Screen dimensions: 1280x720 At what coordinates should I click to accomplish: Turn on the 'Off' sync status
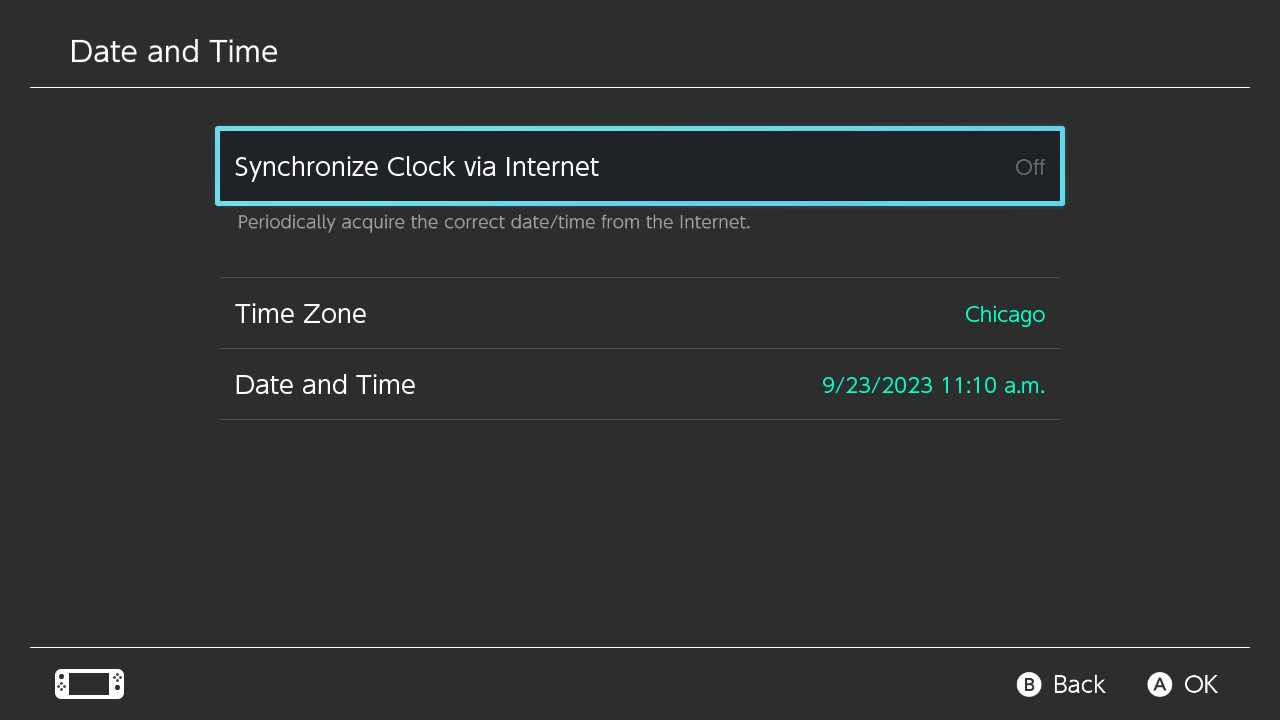[1029, 167]
